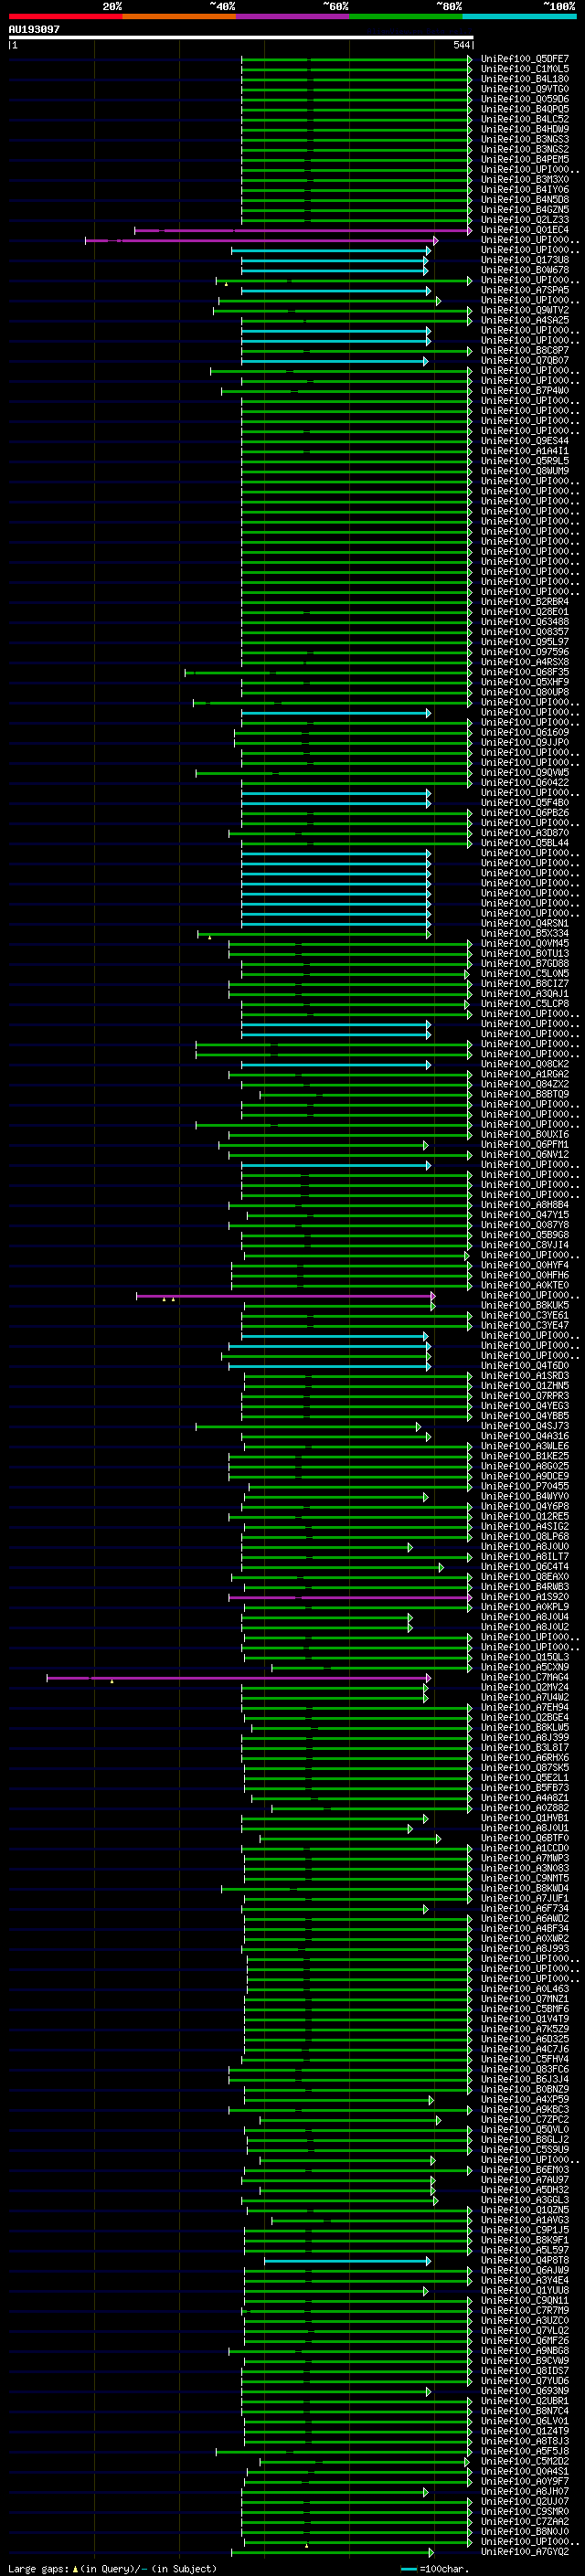Screen dimensions: 585x2576
Task: Select hit label UniRef100_Q2LZ33
Action: (x=525, y=220)
